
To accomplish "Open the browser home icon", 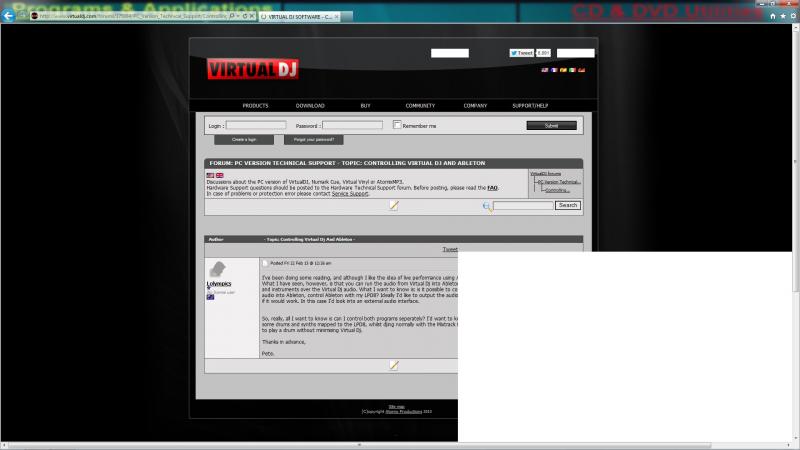I will pos(772,16).
